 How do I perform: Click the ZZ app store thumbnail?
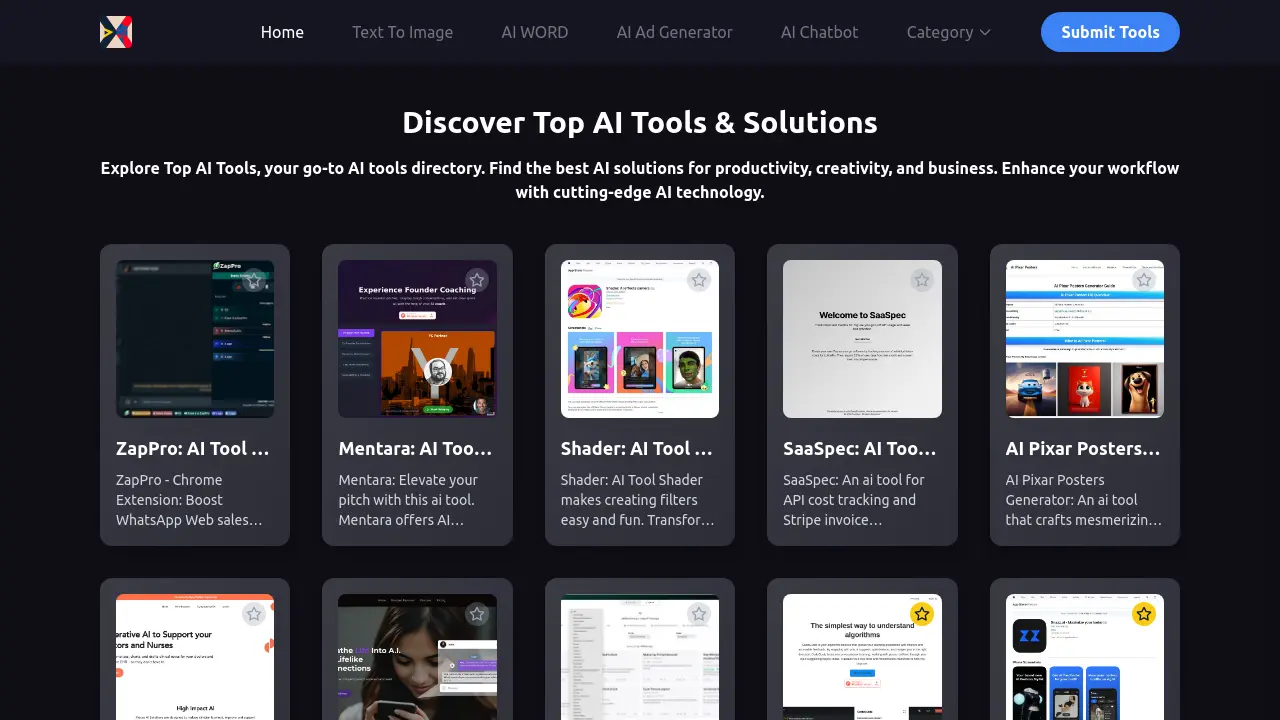[x=1085, y=657]
